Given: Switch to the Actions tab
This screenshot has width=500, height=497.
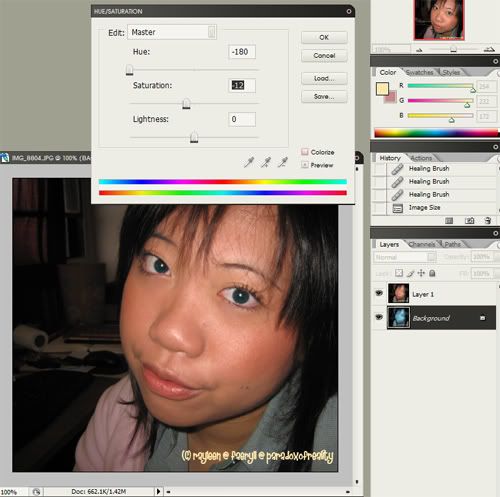Looking at the screenshot, I should 421,158.
